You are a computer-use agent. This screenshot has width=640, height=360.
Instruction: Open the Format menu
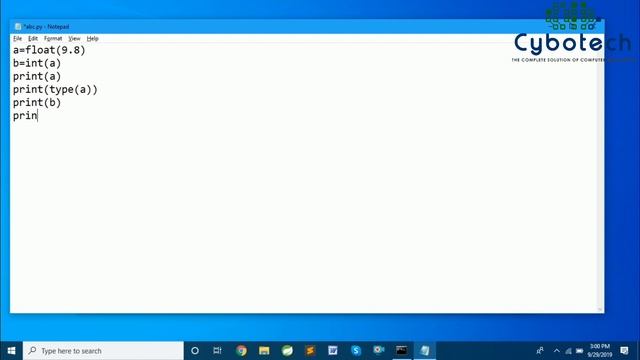[x=53, y=38]
